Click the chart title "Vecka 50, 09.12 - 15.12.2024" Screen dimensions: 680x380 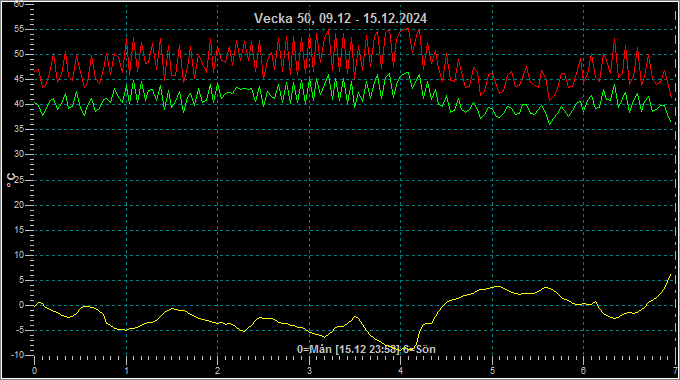pyautogui.click(x=340, y=18)
